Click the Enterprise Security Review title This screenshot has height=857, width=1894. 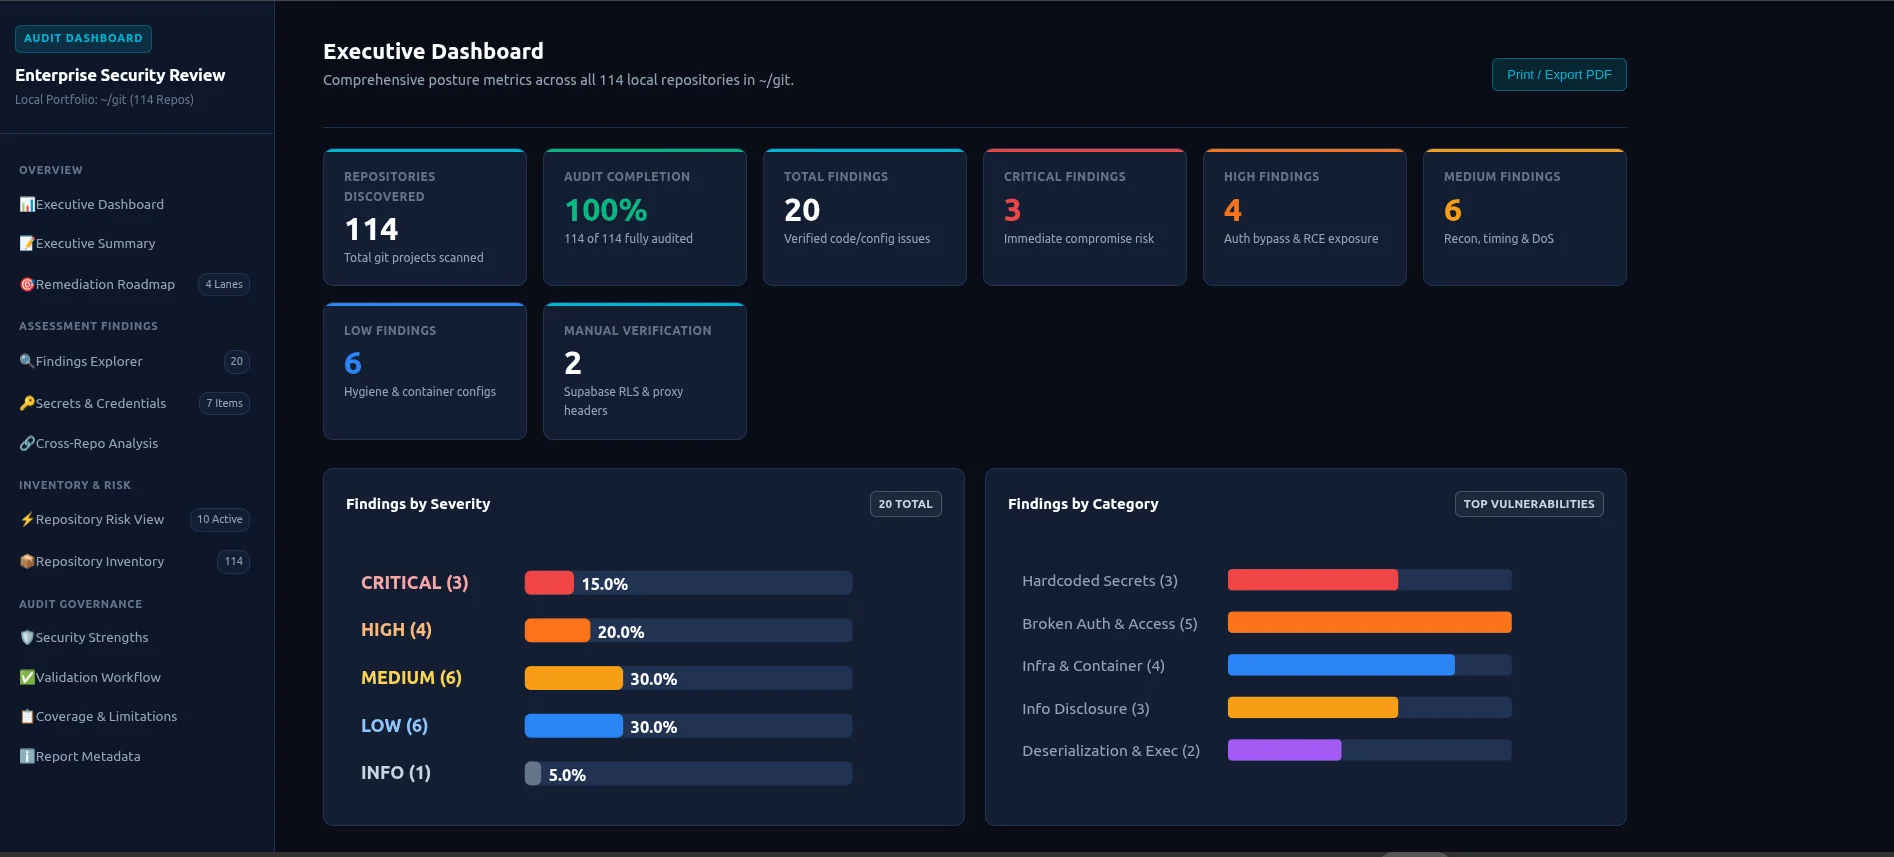[x=120, y=75]
